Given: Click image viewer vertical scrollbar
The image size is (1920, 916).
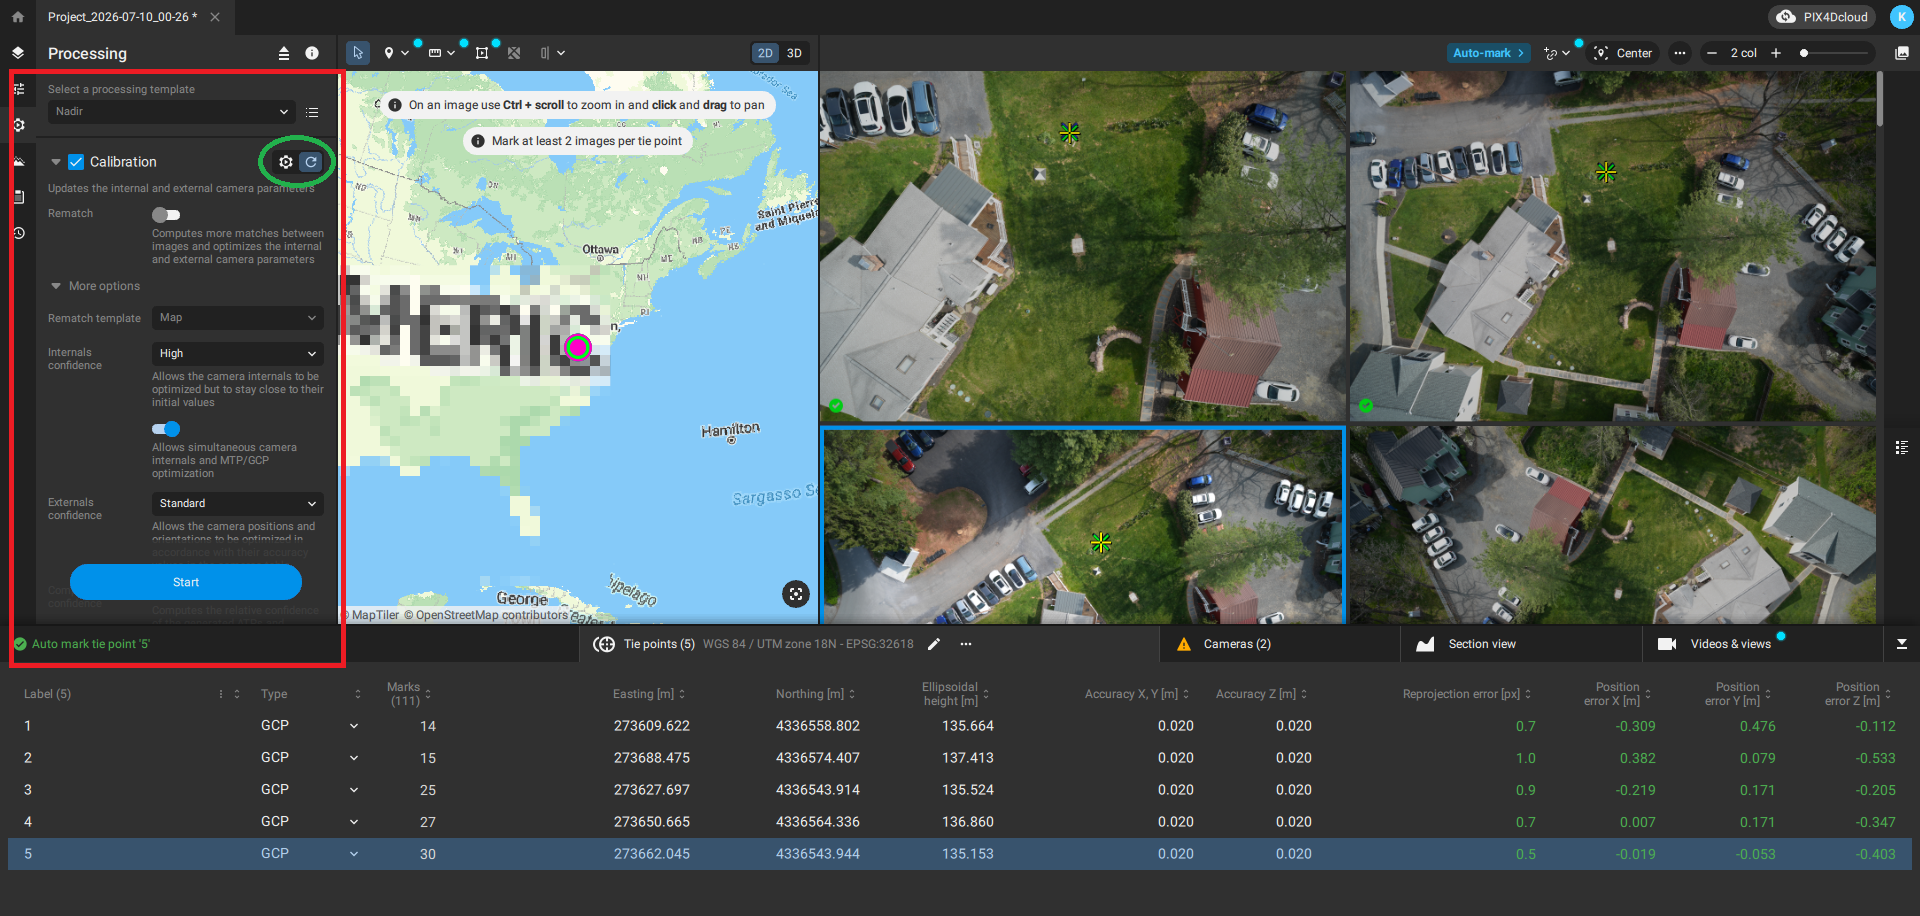Looking at the screenshot, I should coord(1880,98).
